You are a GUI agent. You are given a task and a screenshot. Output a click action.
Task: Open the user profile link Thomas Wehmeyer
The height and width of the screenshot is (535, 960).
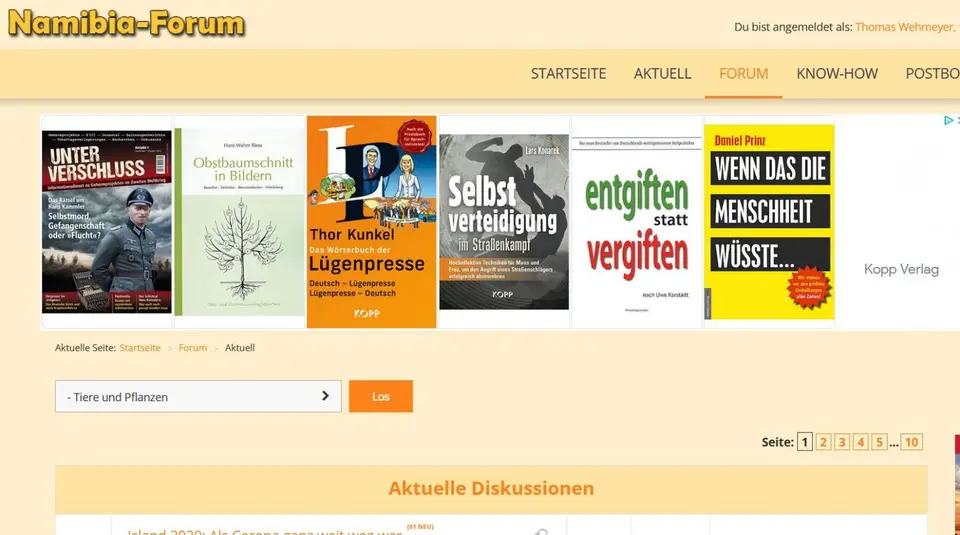tap(904, 27)
